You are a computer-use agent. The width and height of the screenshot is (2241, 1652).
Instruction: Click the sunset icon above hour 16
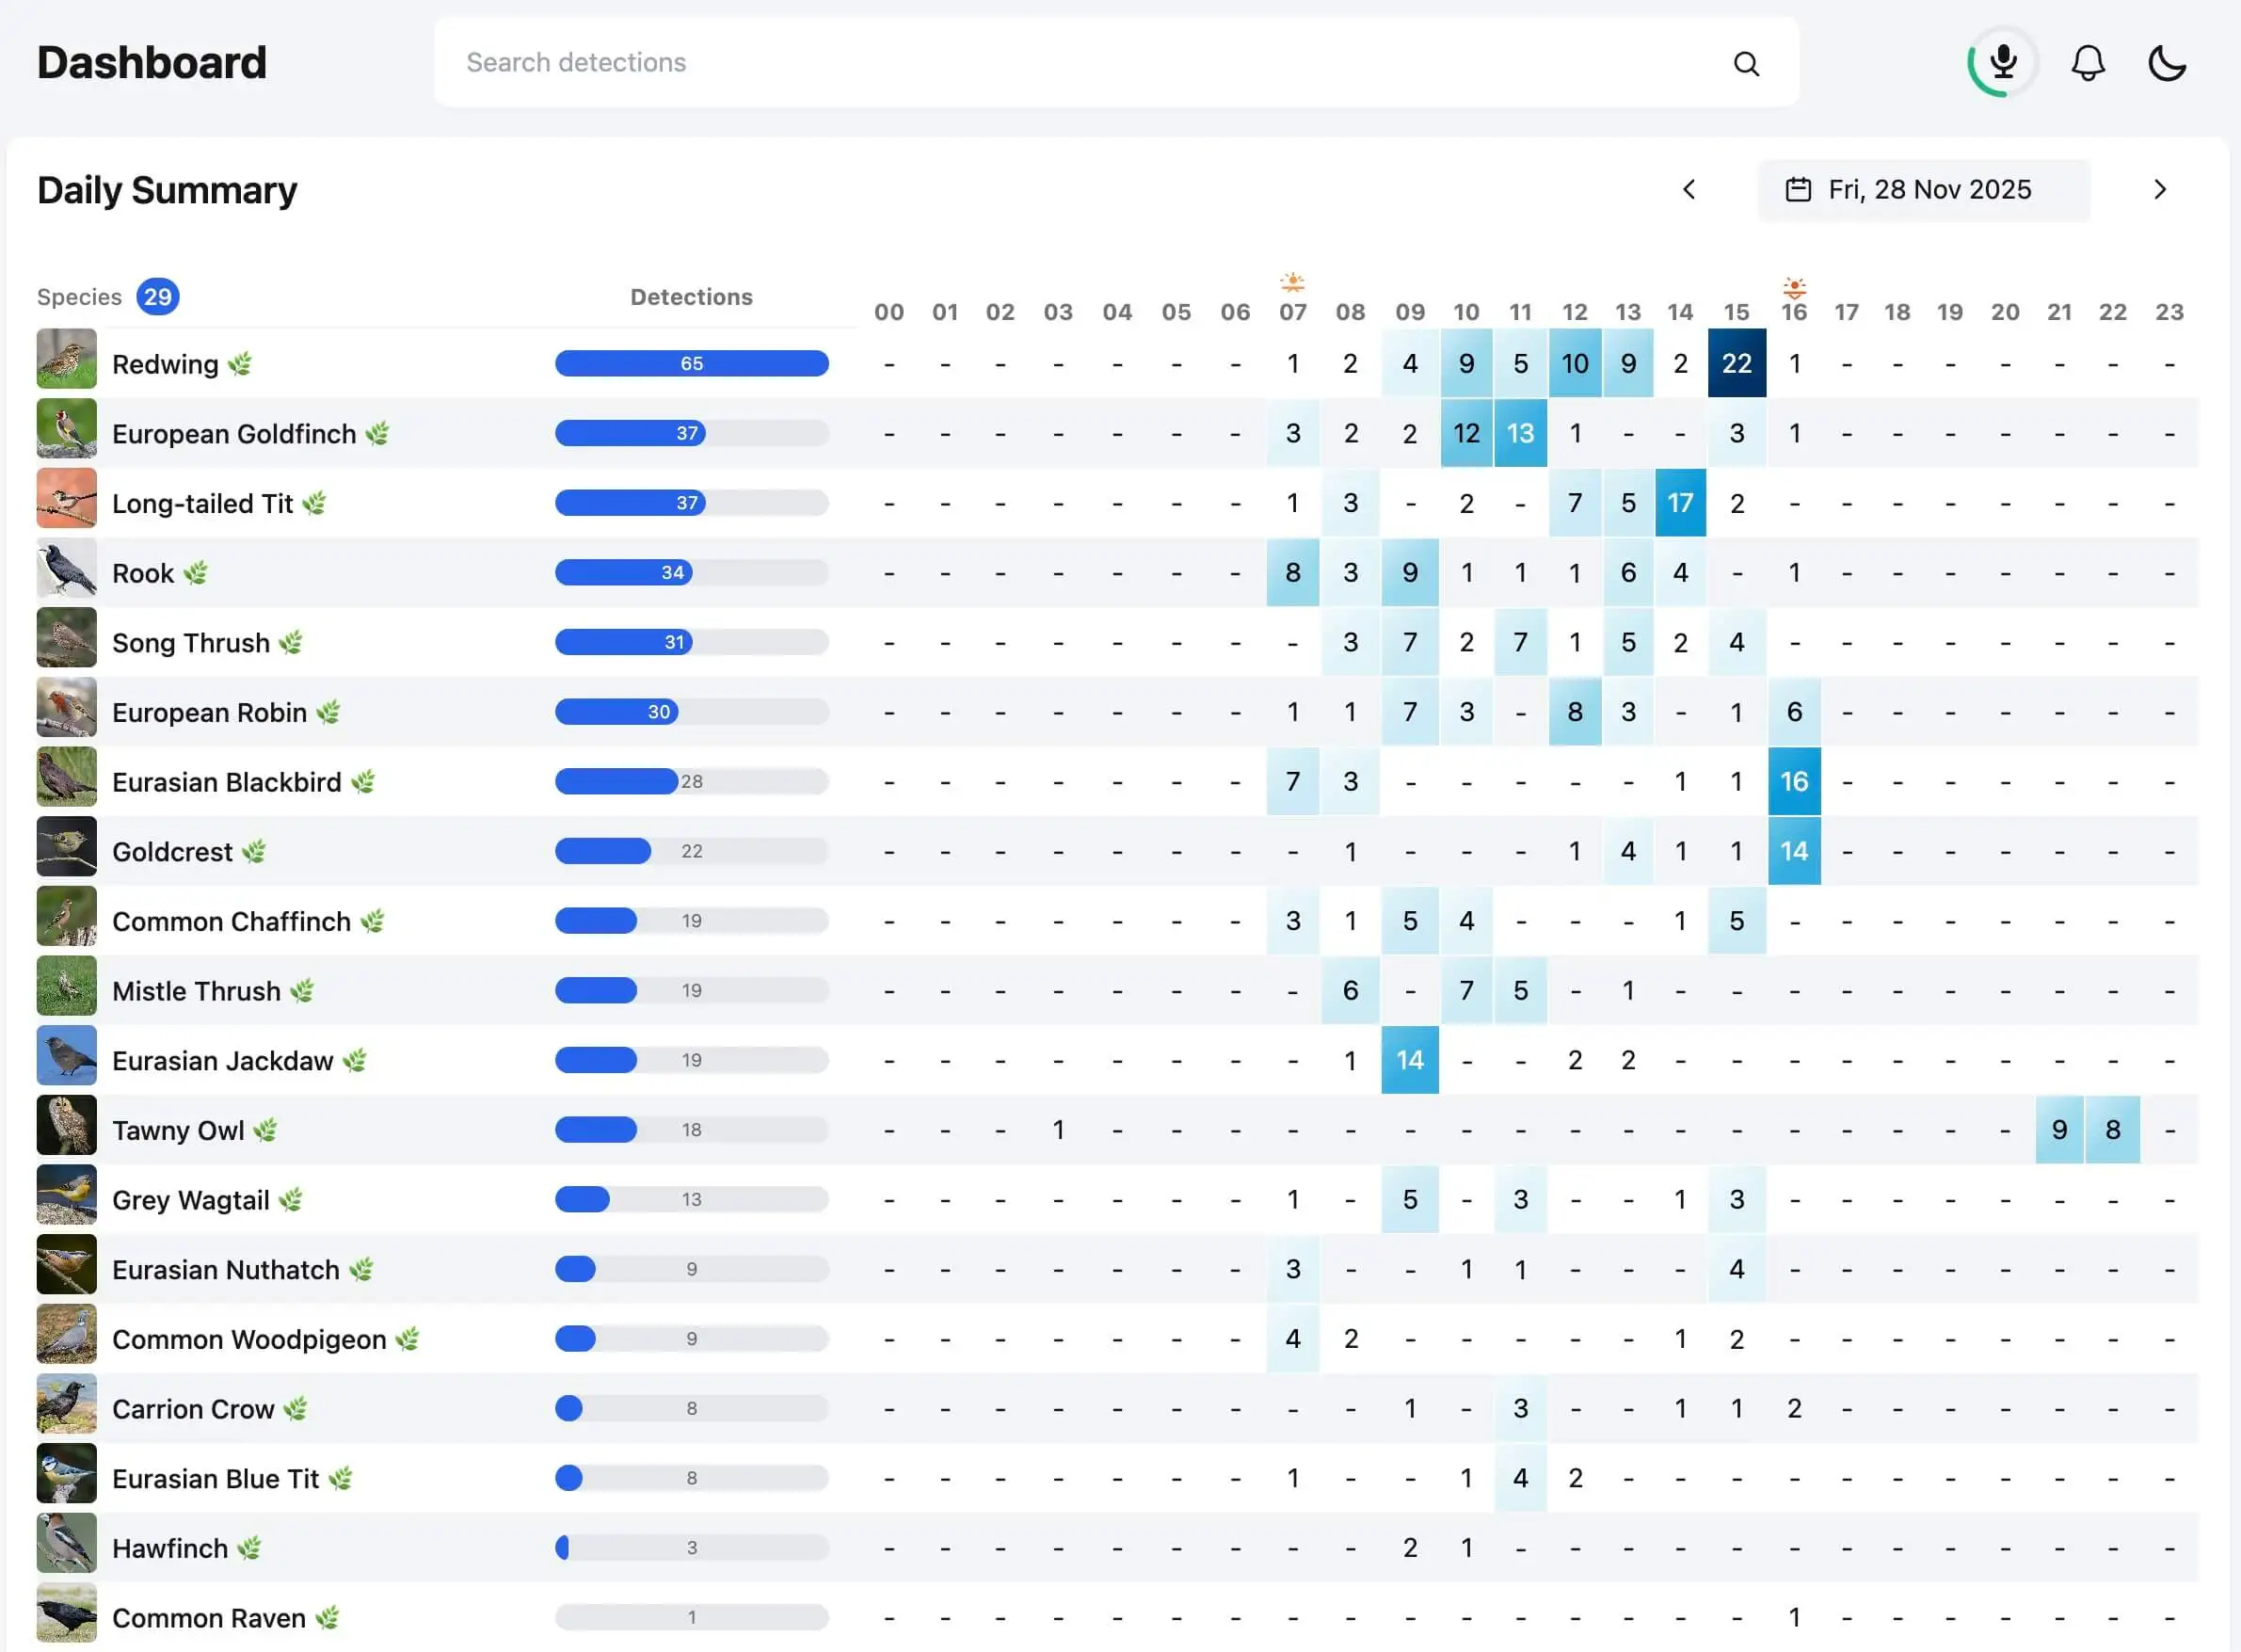(x=1794, y=288)
